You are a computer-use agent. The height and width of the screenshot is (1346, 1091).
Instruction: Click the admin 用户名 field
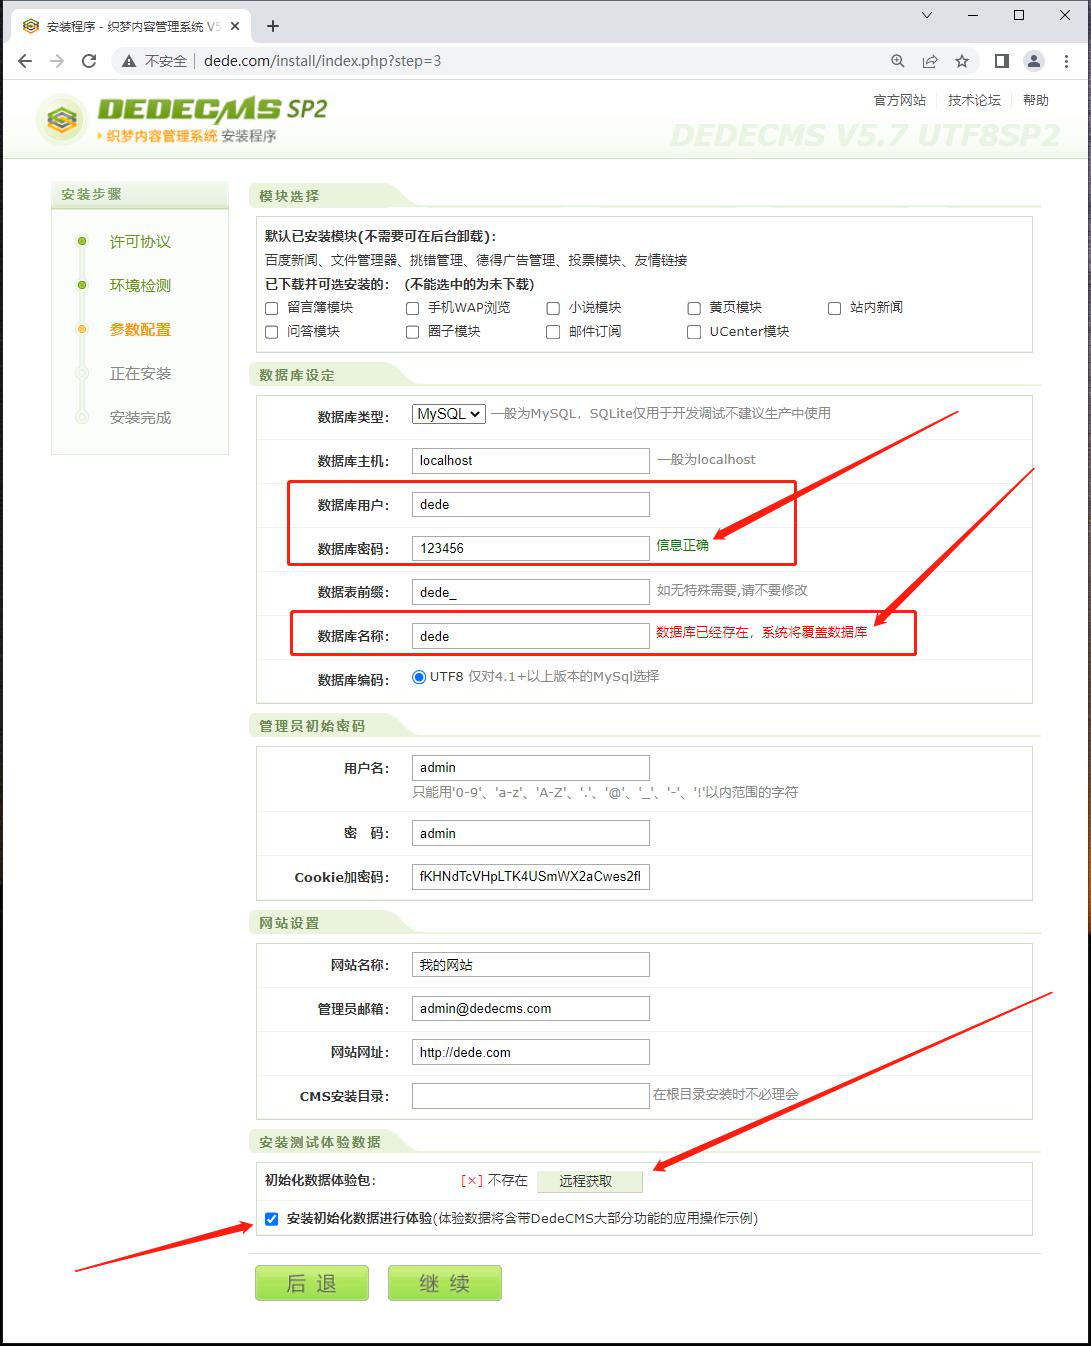(x=531, y=768)
